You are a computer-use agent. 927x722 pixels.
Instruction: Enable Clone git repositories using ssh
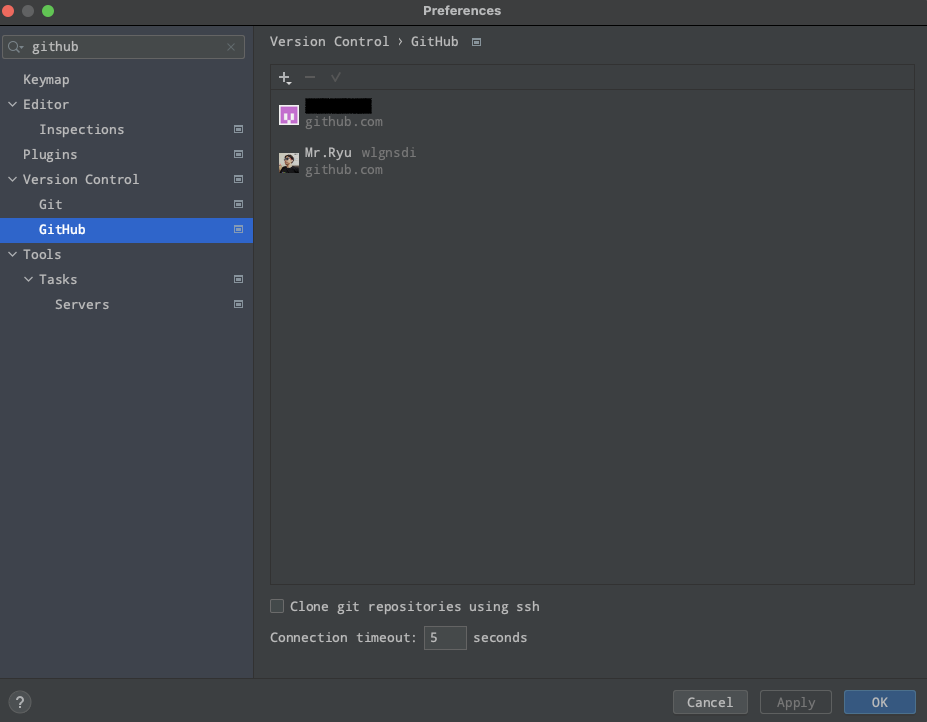277,606
